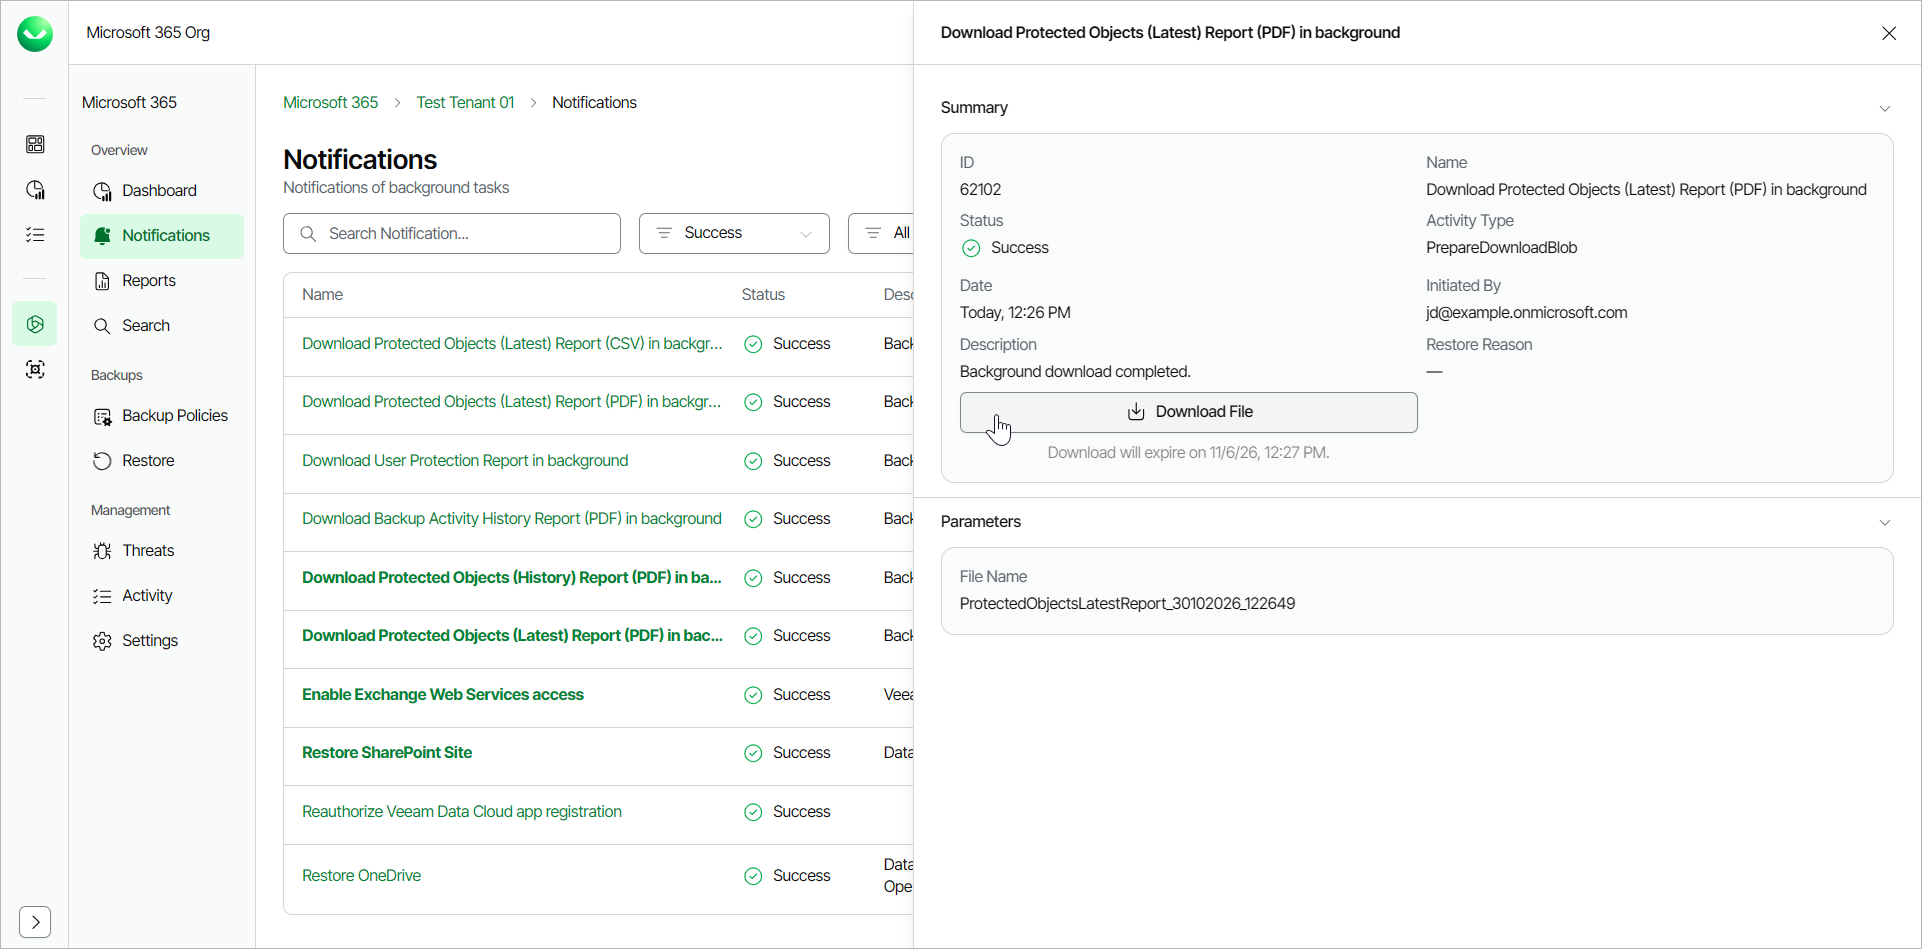This screenshot has width=1922, height=949.
Task: Focus the Search Notification field
Action: pos(452,233)
